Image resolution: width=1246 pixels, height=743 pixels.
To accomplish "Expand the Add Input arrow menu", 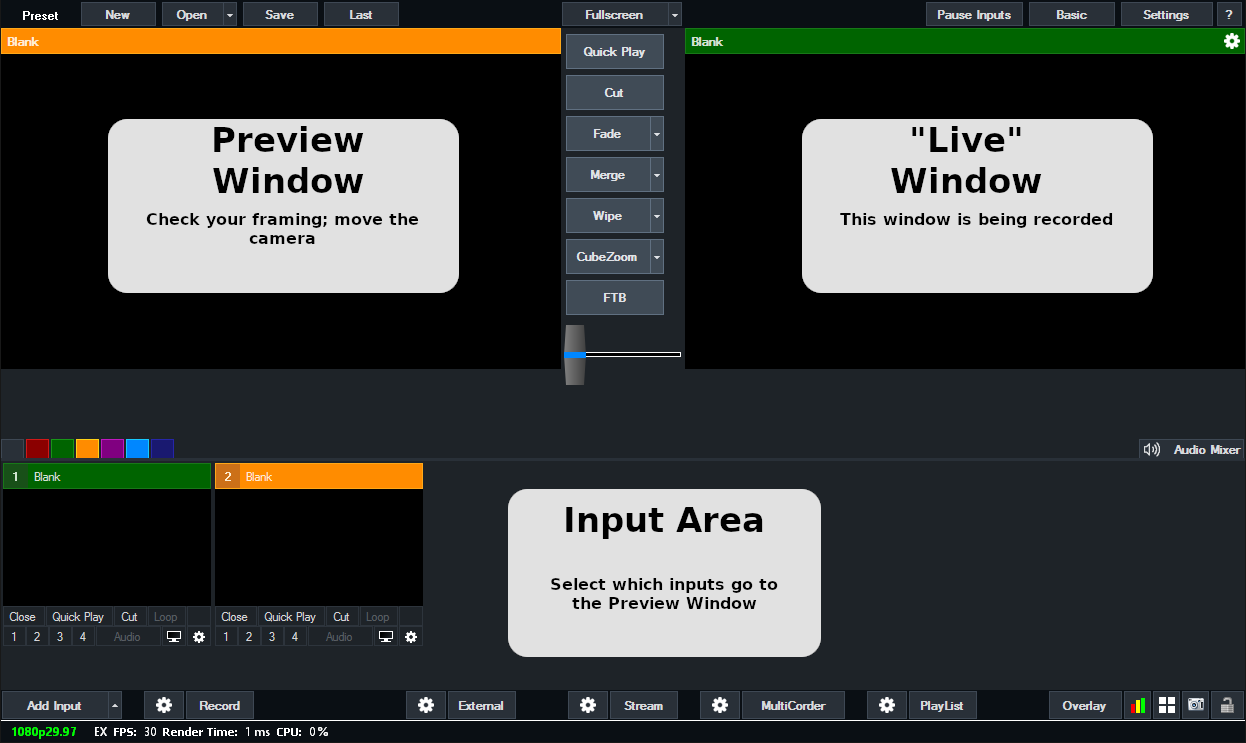I will (x=114, y=705).
